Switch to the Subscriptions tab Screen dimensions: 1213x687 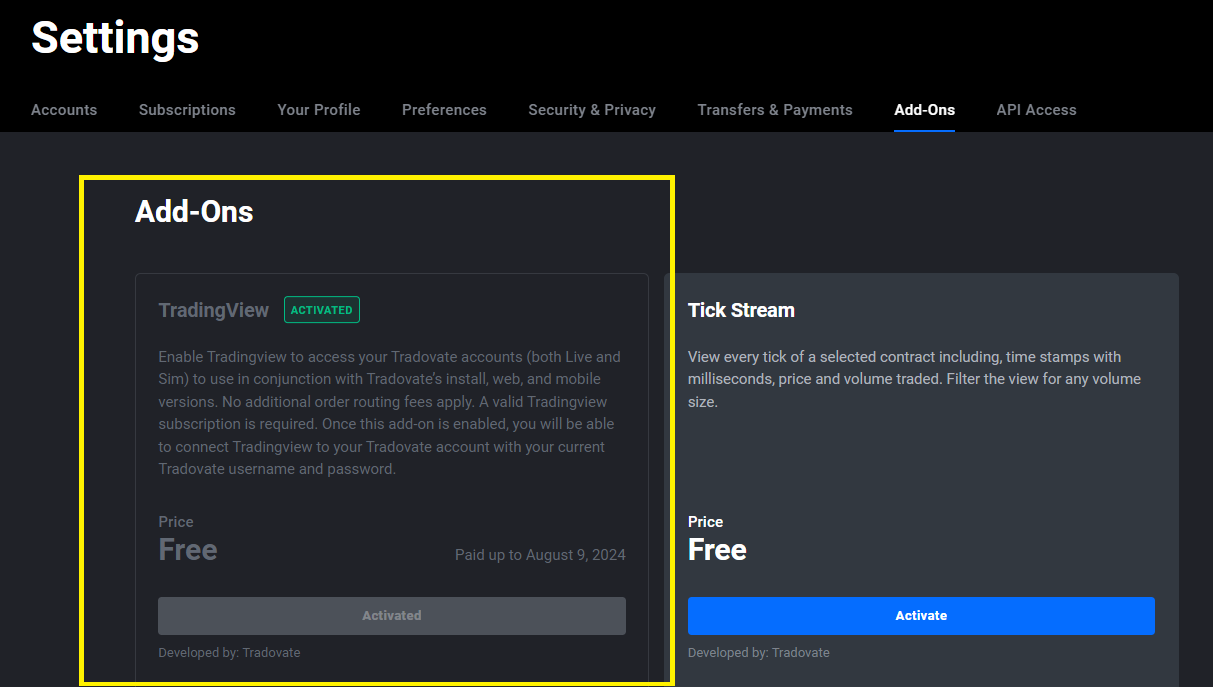[187, 110]
